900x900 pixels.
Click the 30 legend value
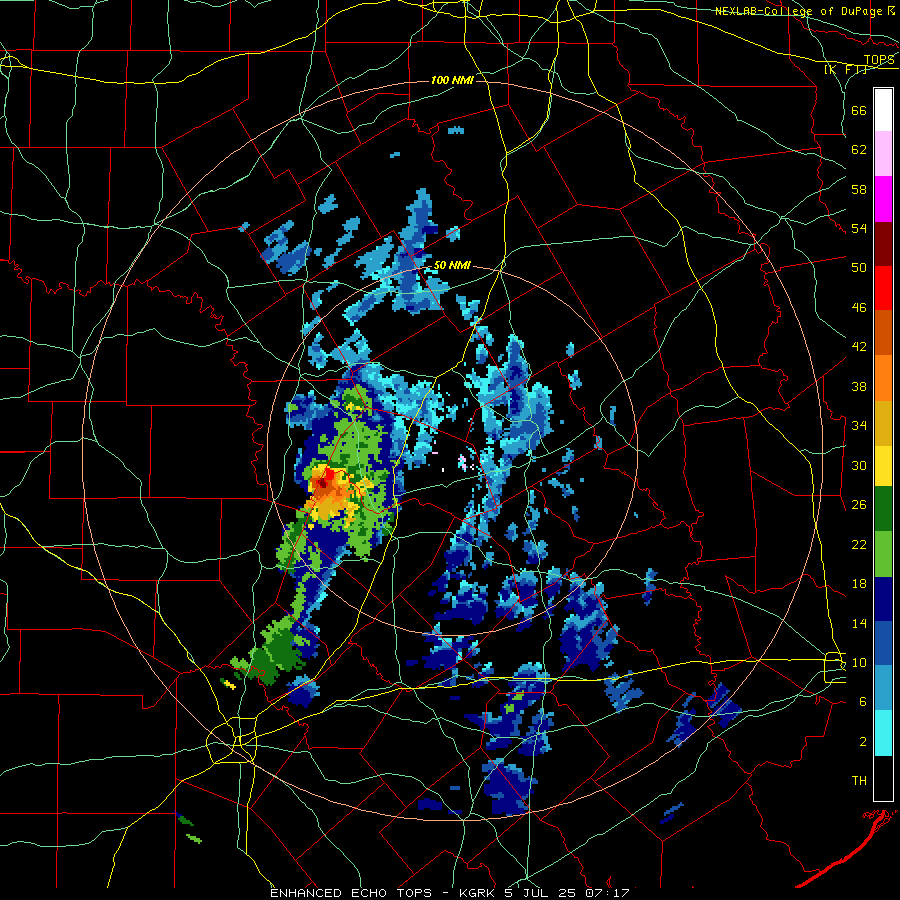[859, 465]
